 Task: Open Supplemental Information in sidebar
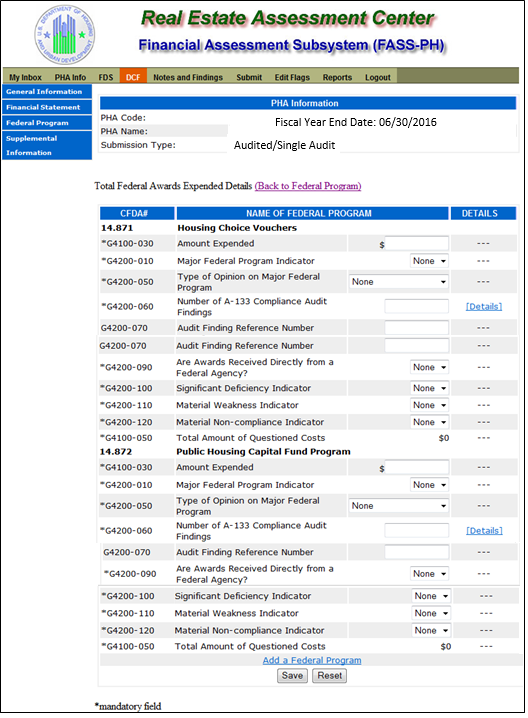click(47, 145)
